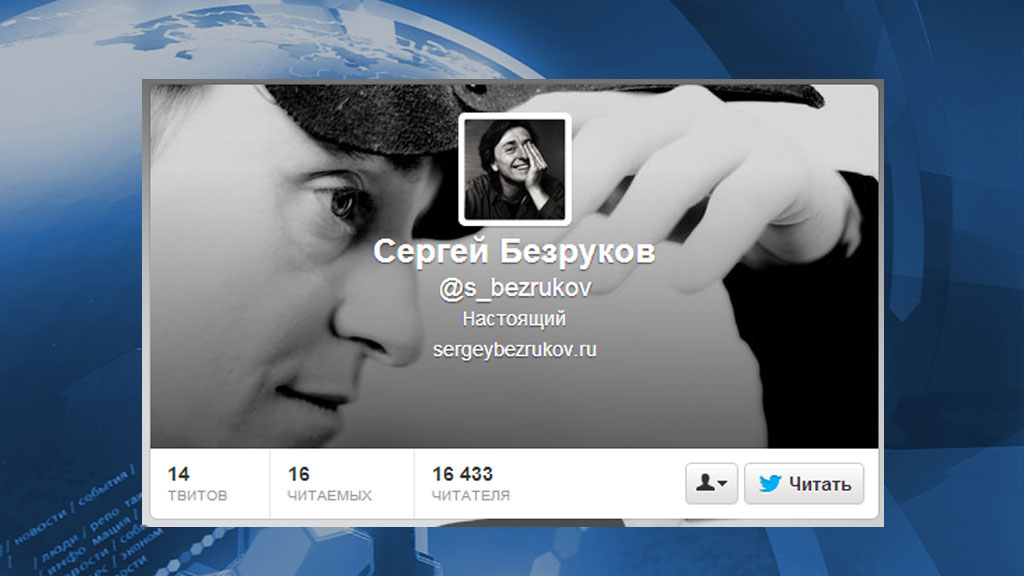Visit the sergeybezrukov.ru website link
This screenshot has width=1024, height=576.
515,350
